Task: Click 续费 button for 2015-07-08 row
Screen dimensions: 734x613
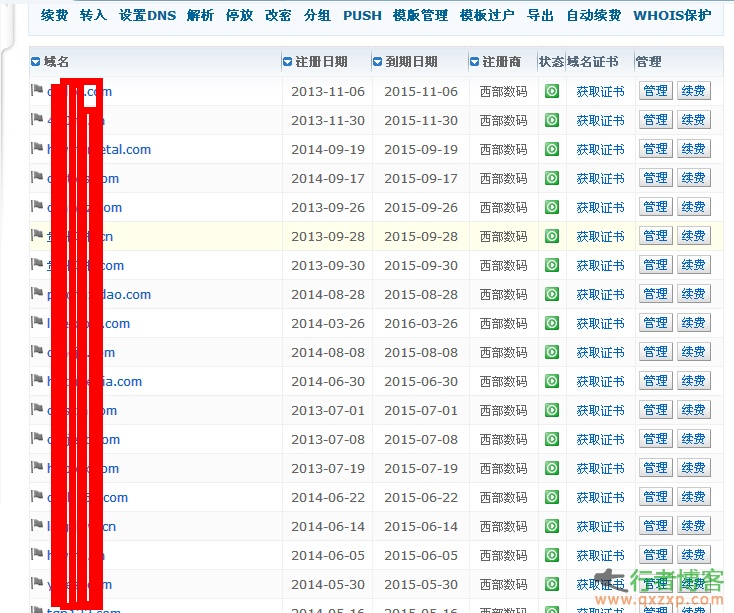Action: pos(693,439)
